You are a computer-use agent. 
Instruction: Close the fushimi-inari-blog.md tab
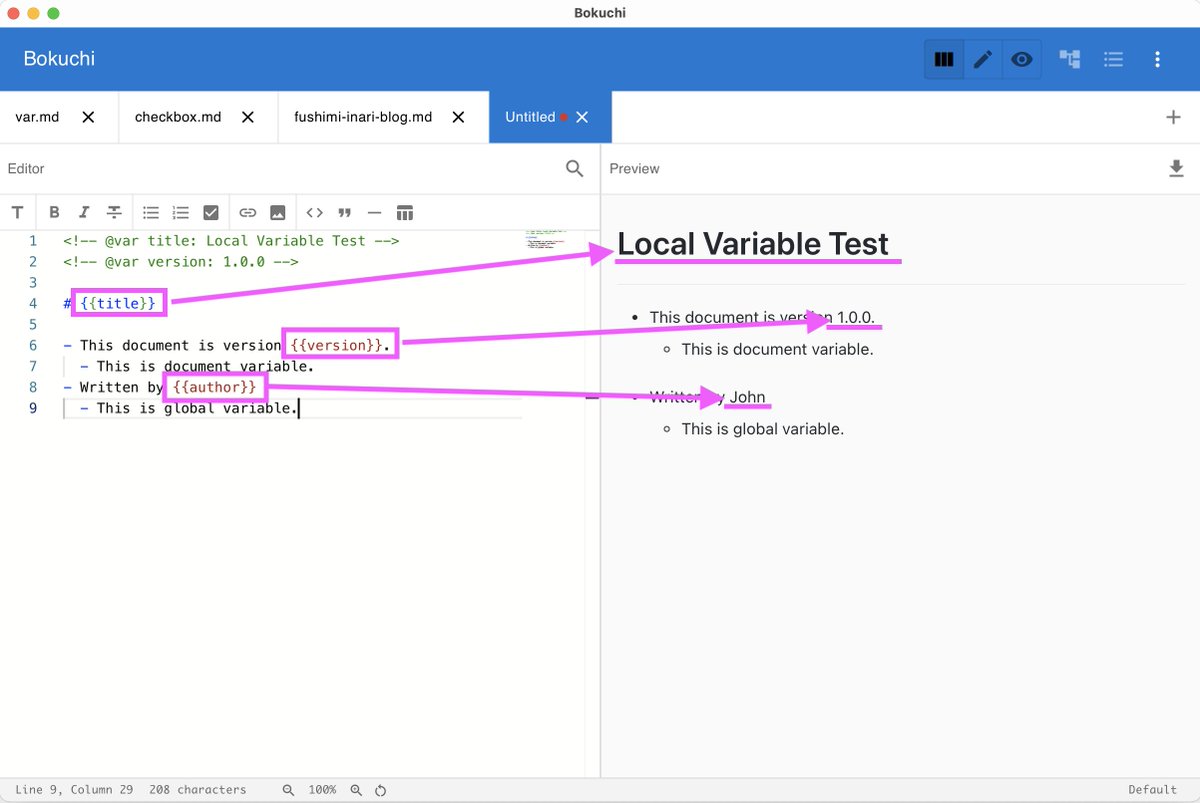(x=458, y=117)
